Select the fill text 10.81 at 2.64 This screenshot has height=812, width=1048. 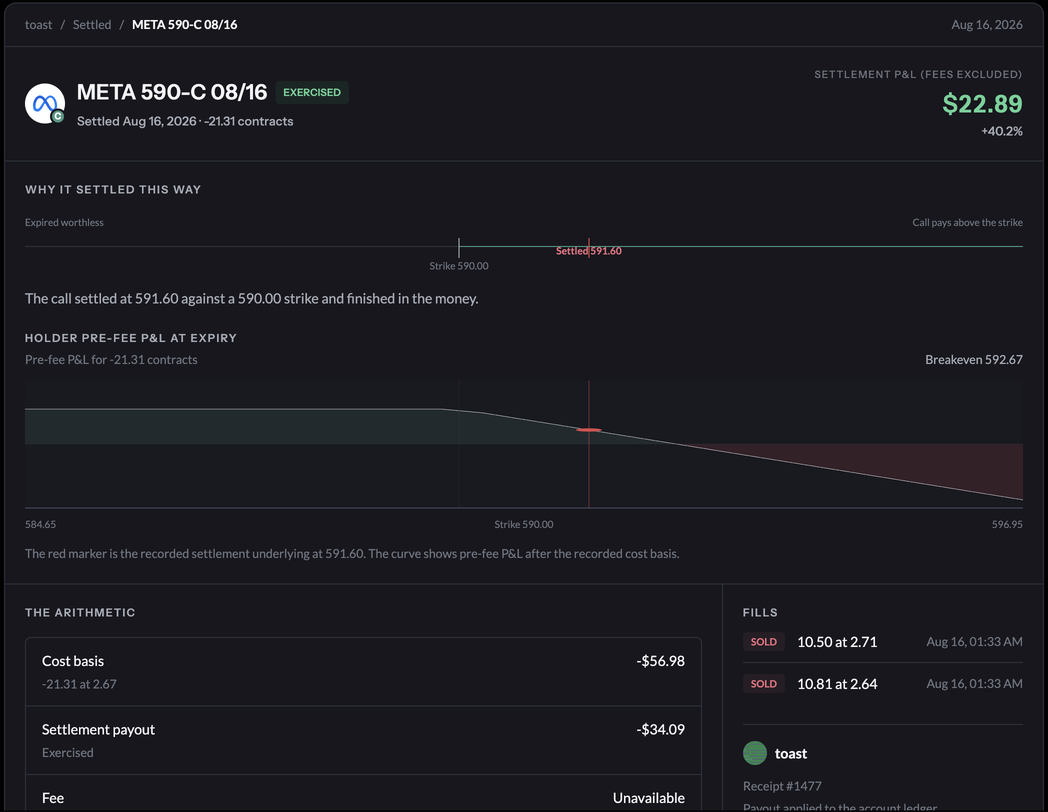pos(837,684)
